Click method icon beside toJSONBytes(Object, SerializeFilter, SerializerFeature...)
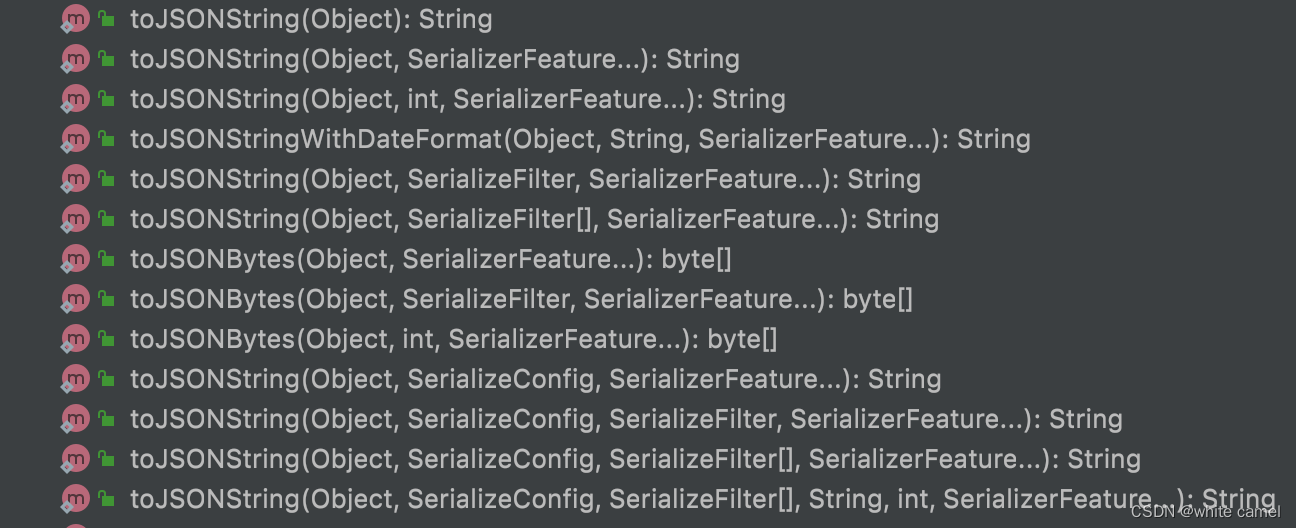 [75, 299]
